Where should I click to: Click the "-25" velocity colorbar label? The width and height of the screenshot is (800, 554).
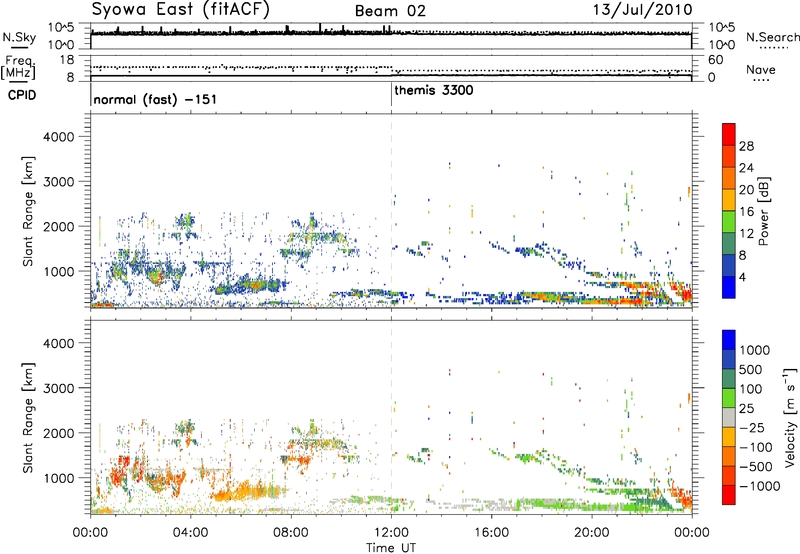(752, 427)
